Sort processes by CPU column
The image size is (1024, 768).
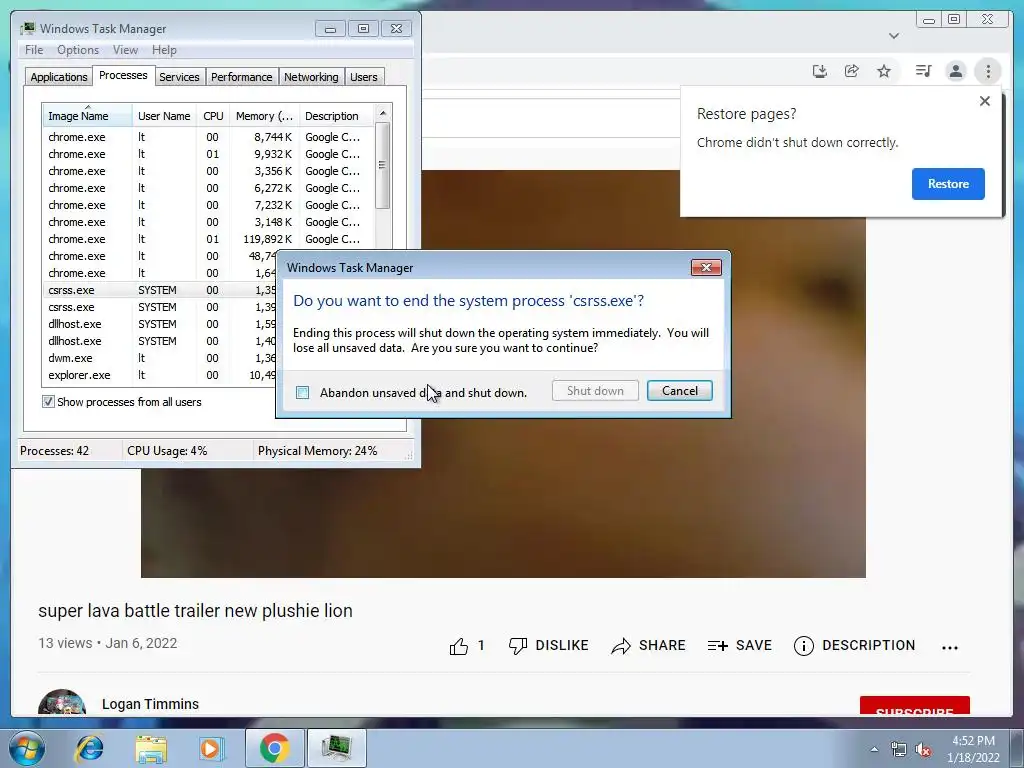[213, 116]
